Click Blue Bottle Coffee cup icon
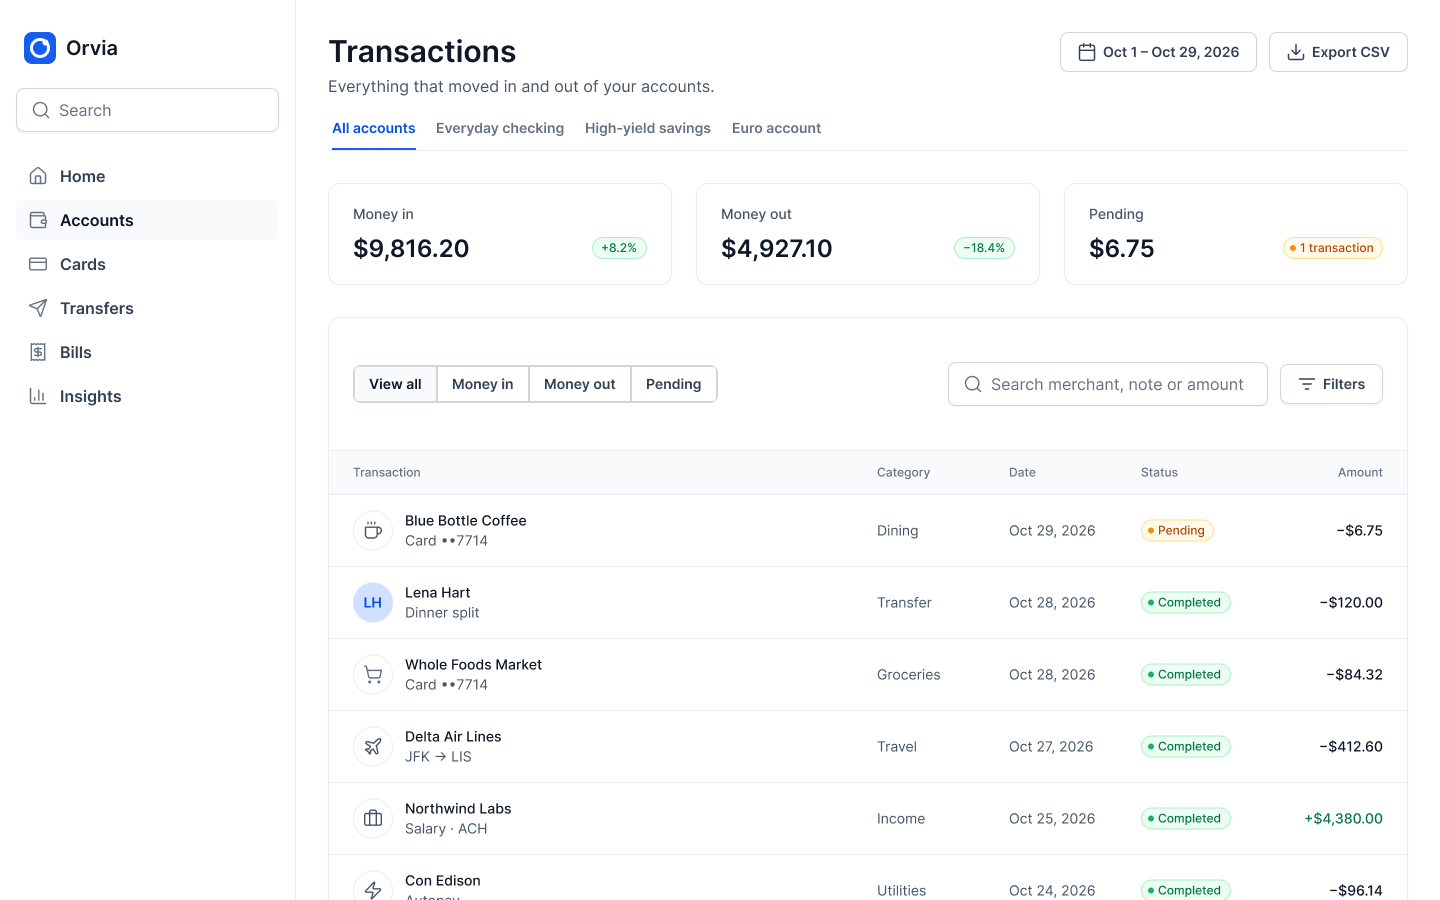 coord(373,531)
